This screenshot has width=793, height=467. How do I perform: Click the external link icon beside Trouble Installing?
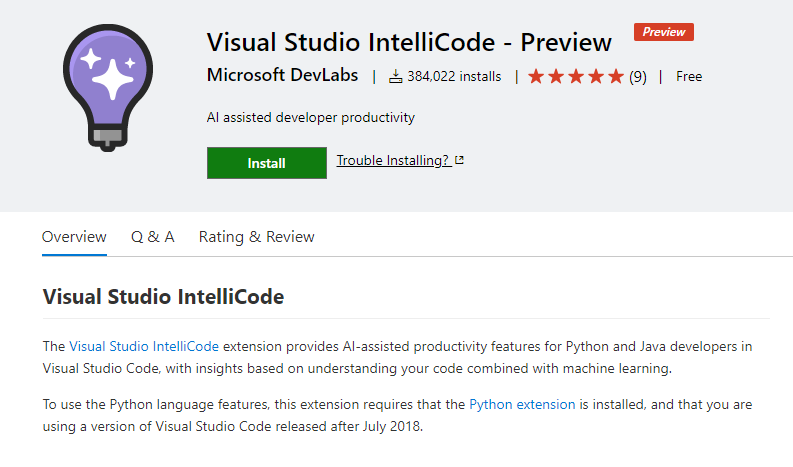tap(459, 160)
